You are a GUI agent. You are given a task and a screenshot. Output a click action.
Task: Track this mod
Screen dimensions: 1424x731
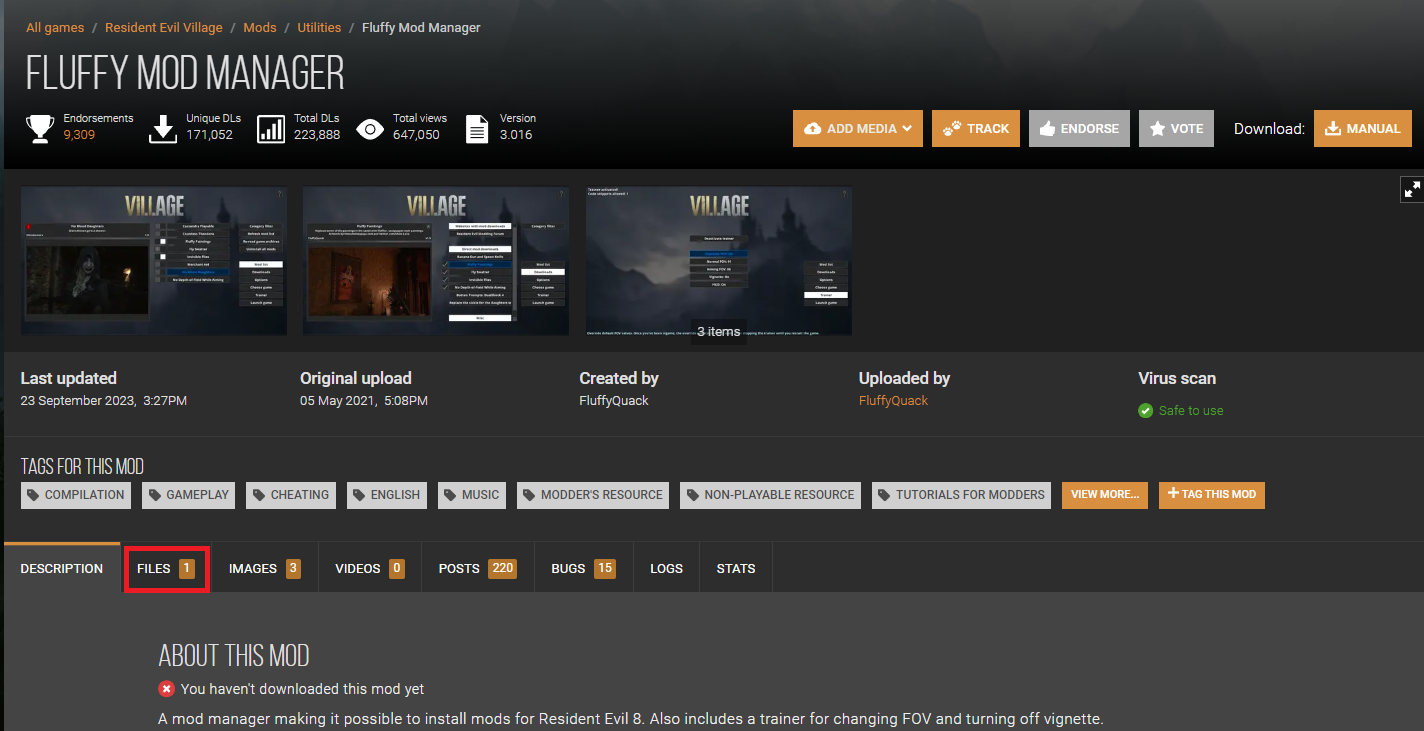pos(975,129)
